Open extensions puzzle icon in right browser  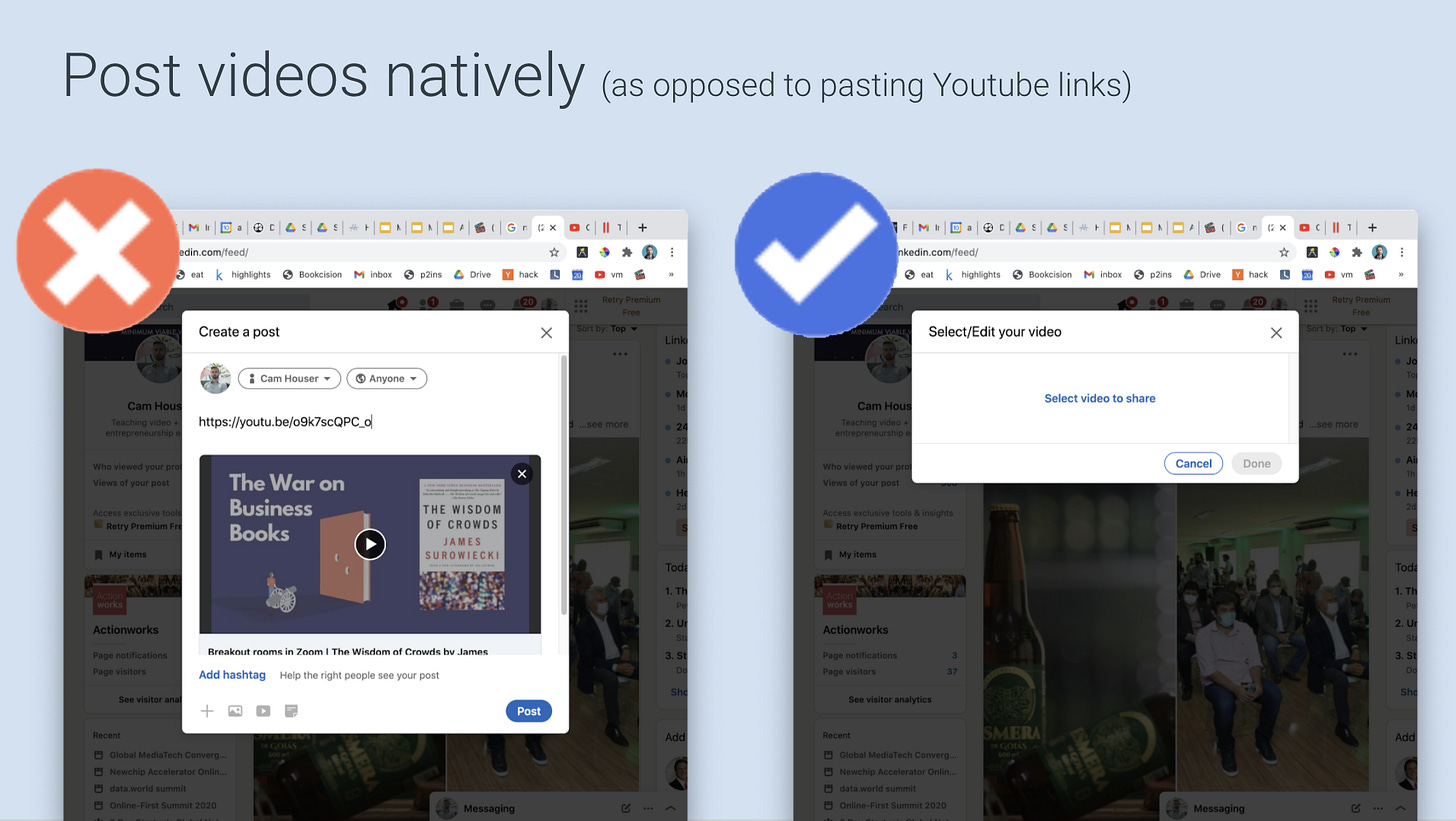point(1357,253)
